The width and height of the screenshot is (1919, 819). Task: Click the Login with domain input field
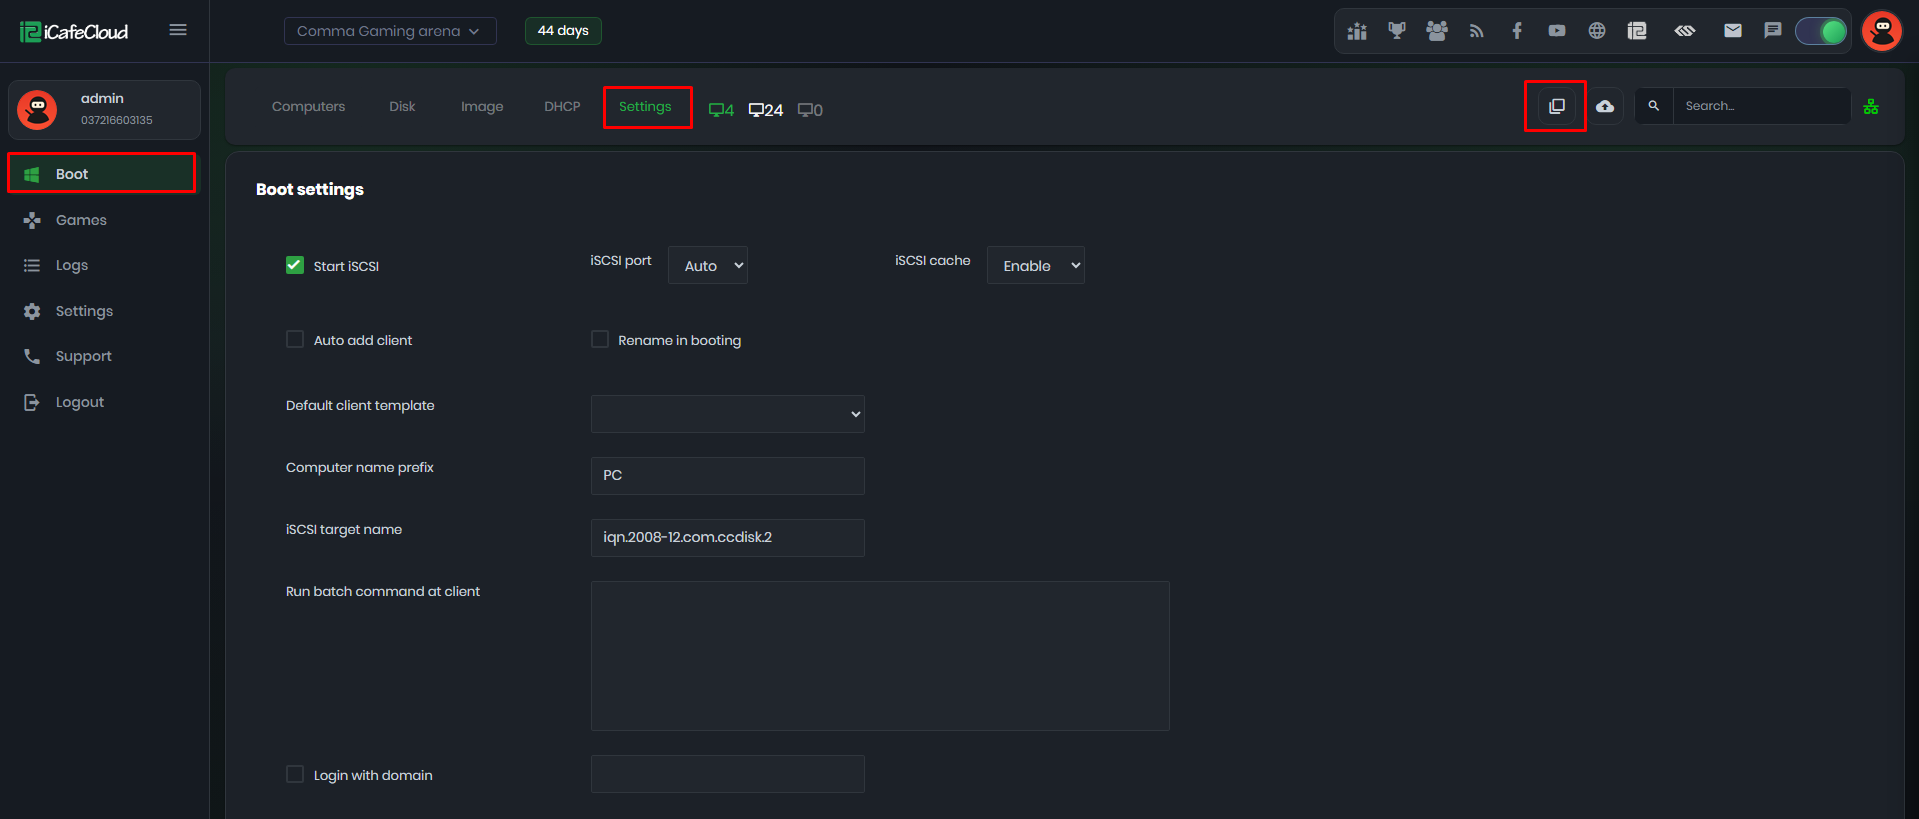pos(728,774)
